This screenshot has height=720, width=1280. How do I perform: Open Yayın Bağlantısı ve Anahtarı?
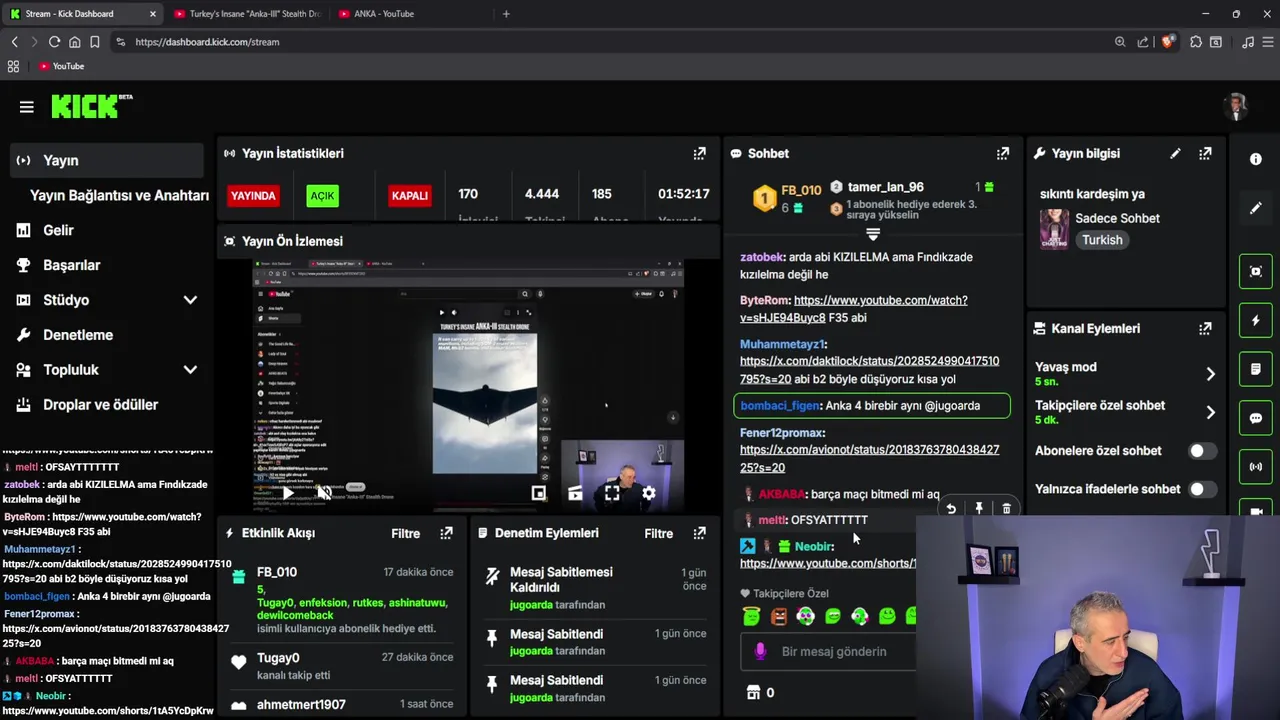[x=119, y=195]
